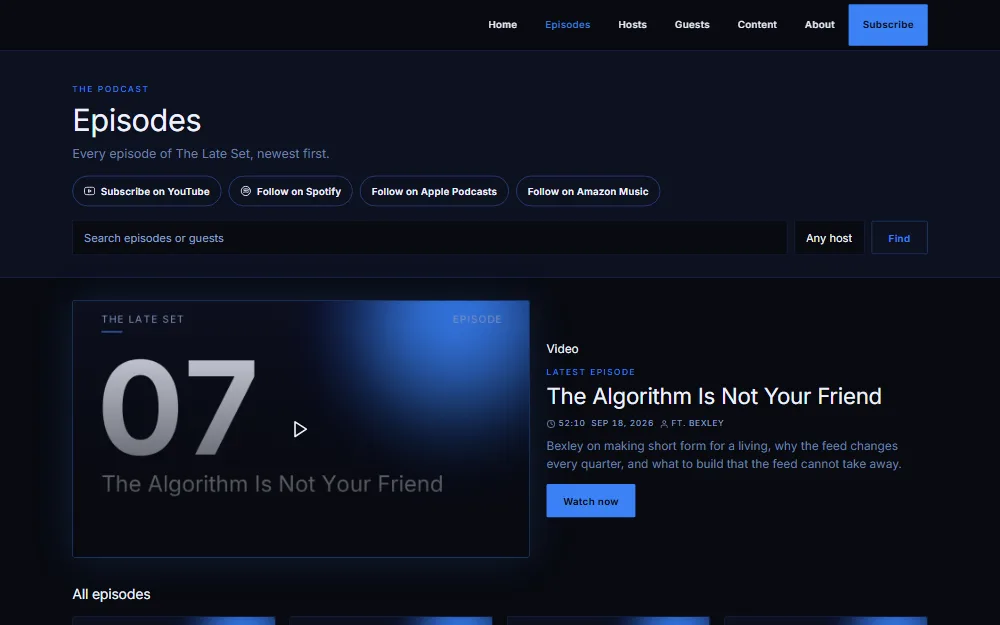This screenshot has height=625, width=1000.
Task: Go to the Home page
Action: pos(503,25)
